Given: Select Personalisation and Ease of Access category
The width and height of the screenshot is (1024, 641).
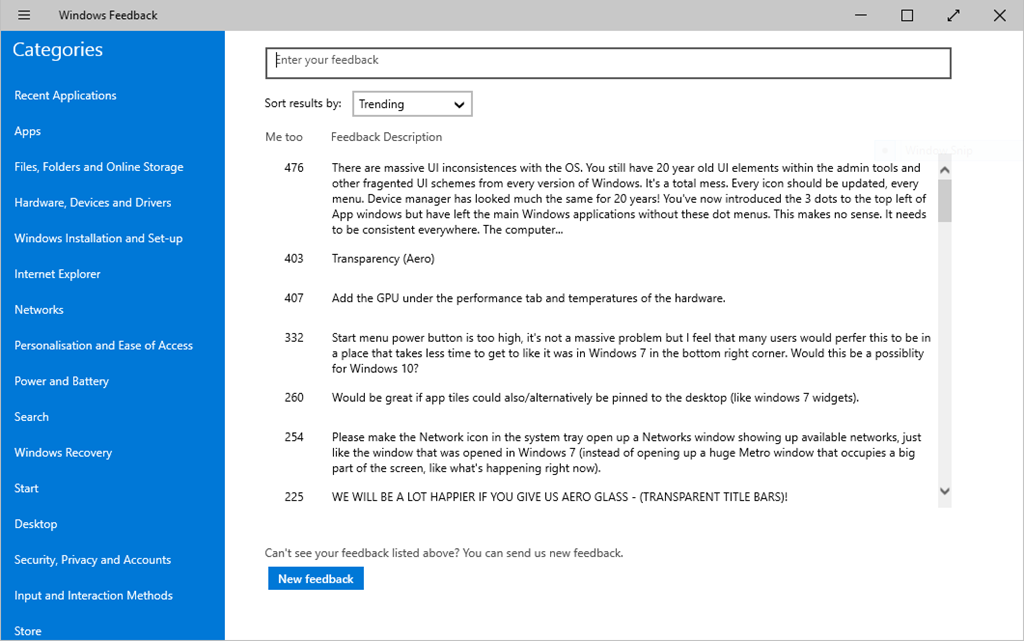Looking at the screenshot, I should pos(104,345).
